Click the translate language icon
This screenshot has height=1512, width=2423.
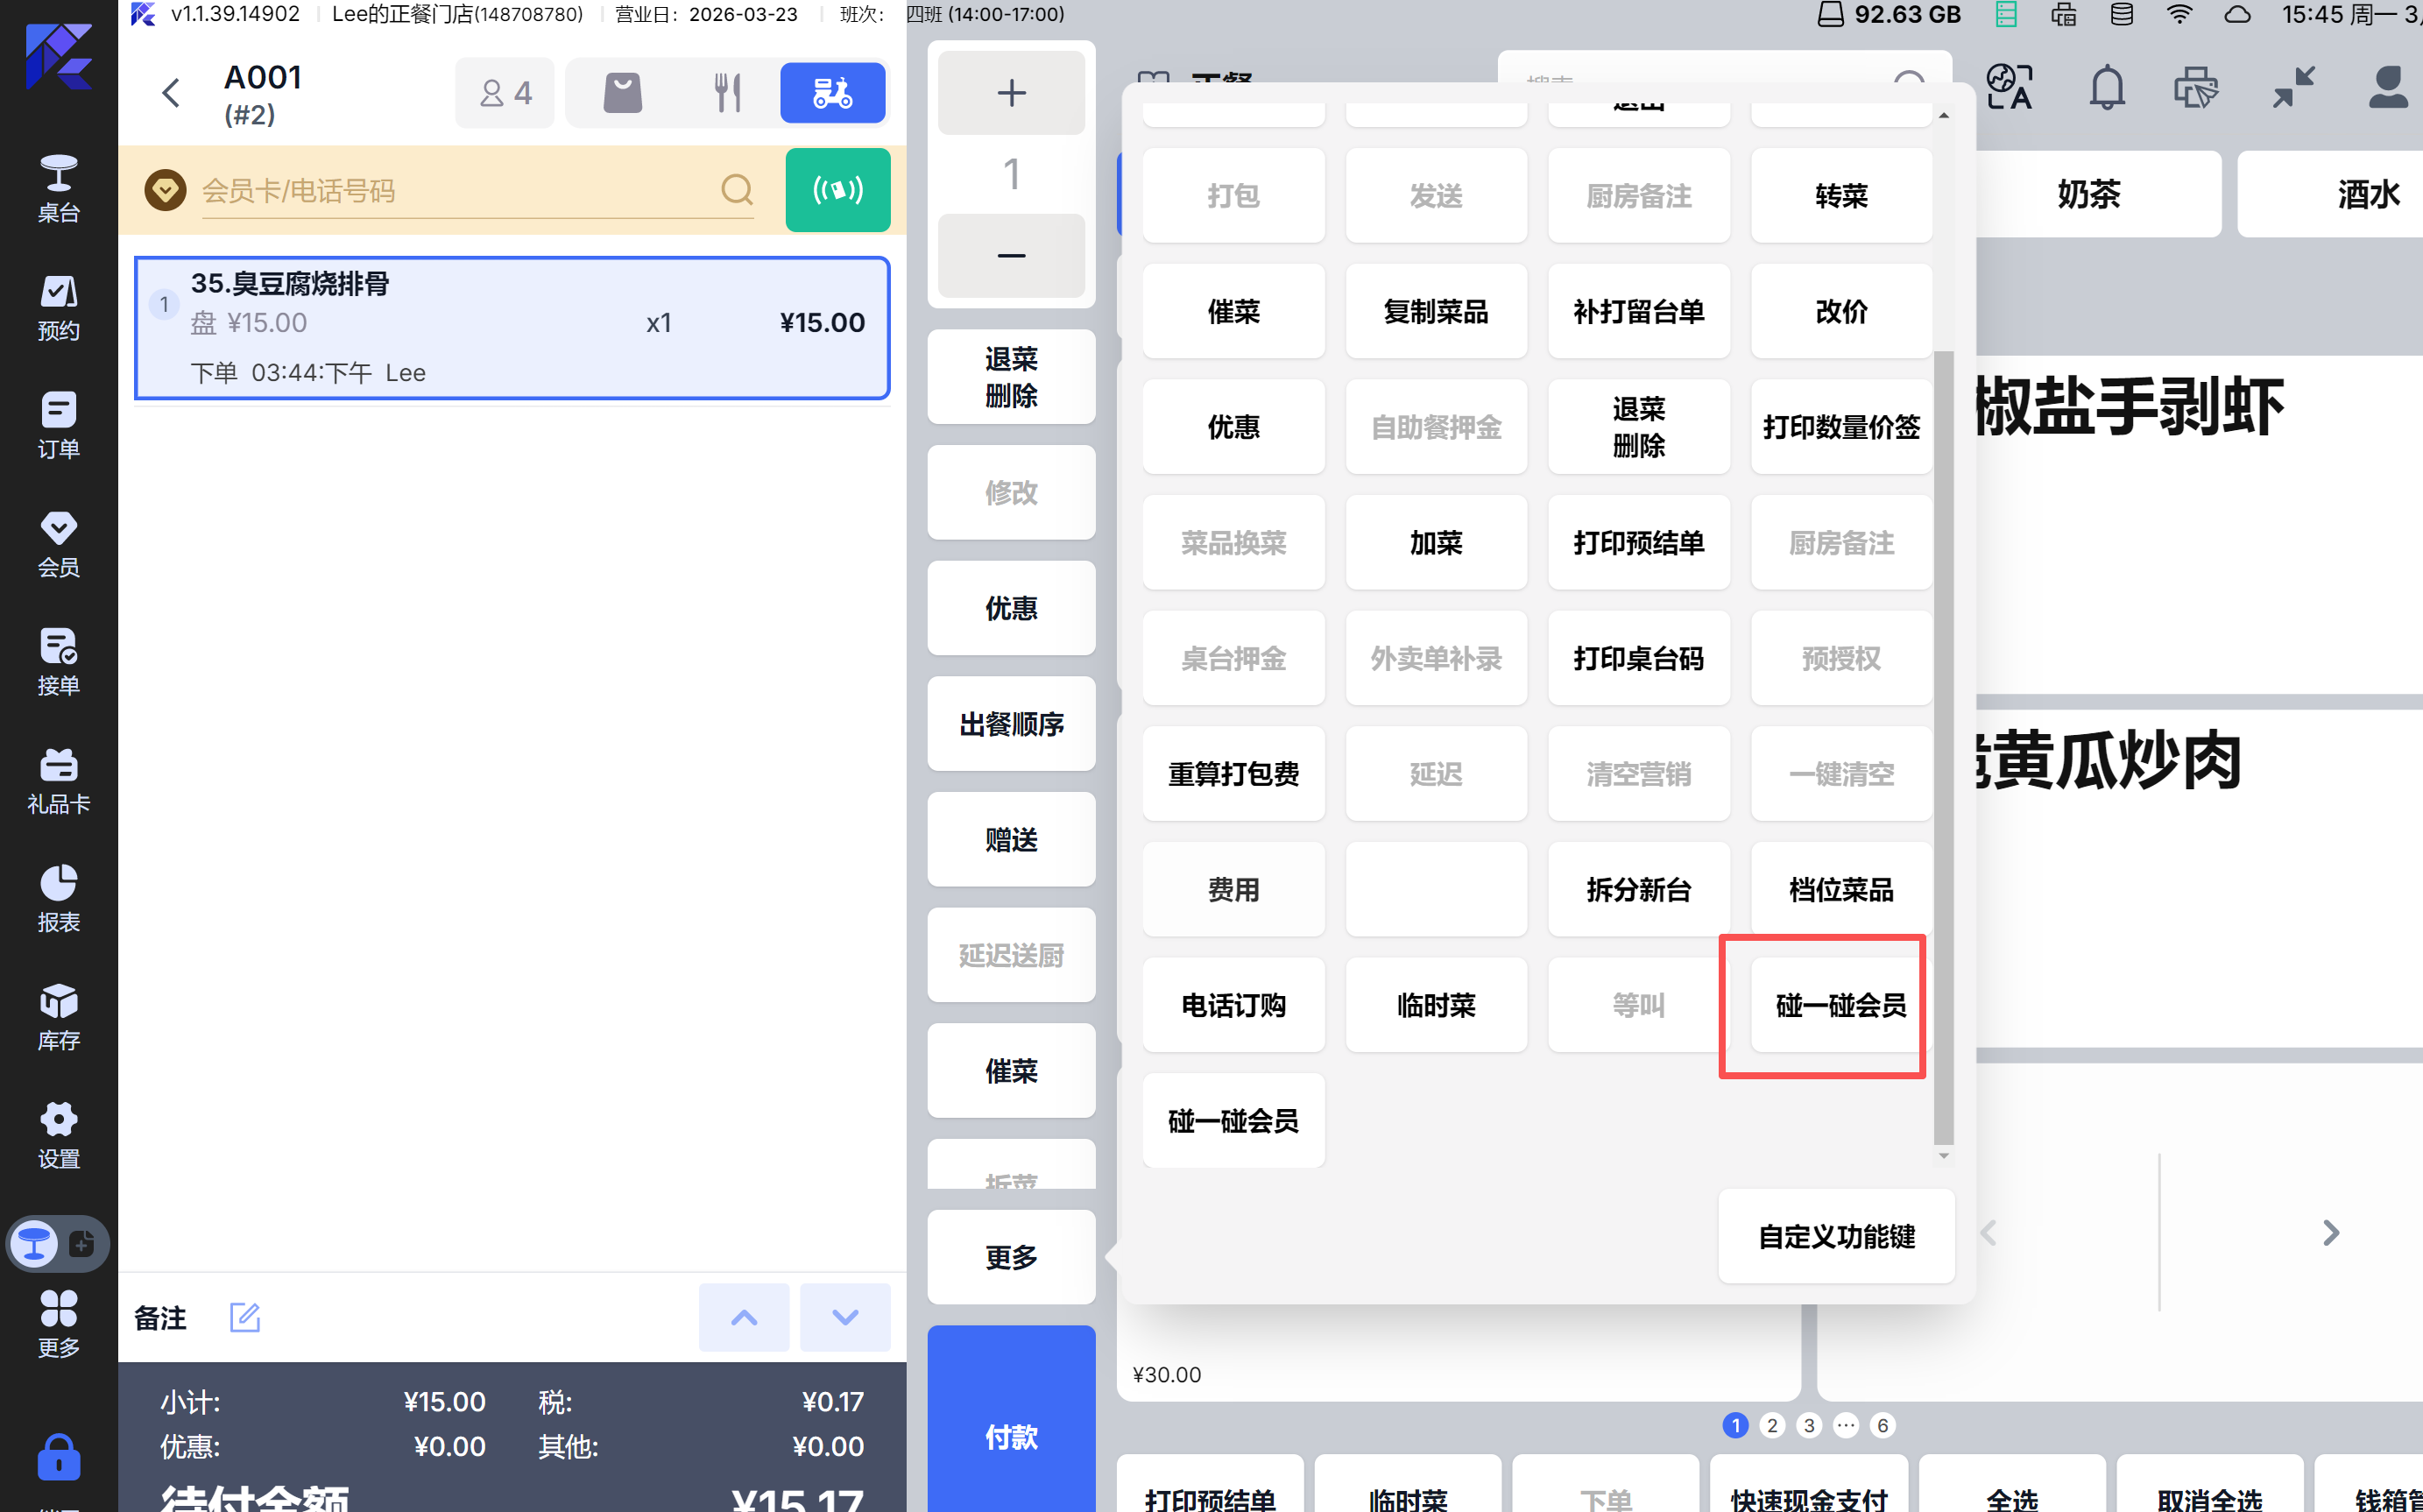tap(2009, 88)
